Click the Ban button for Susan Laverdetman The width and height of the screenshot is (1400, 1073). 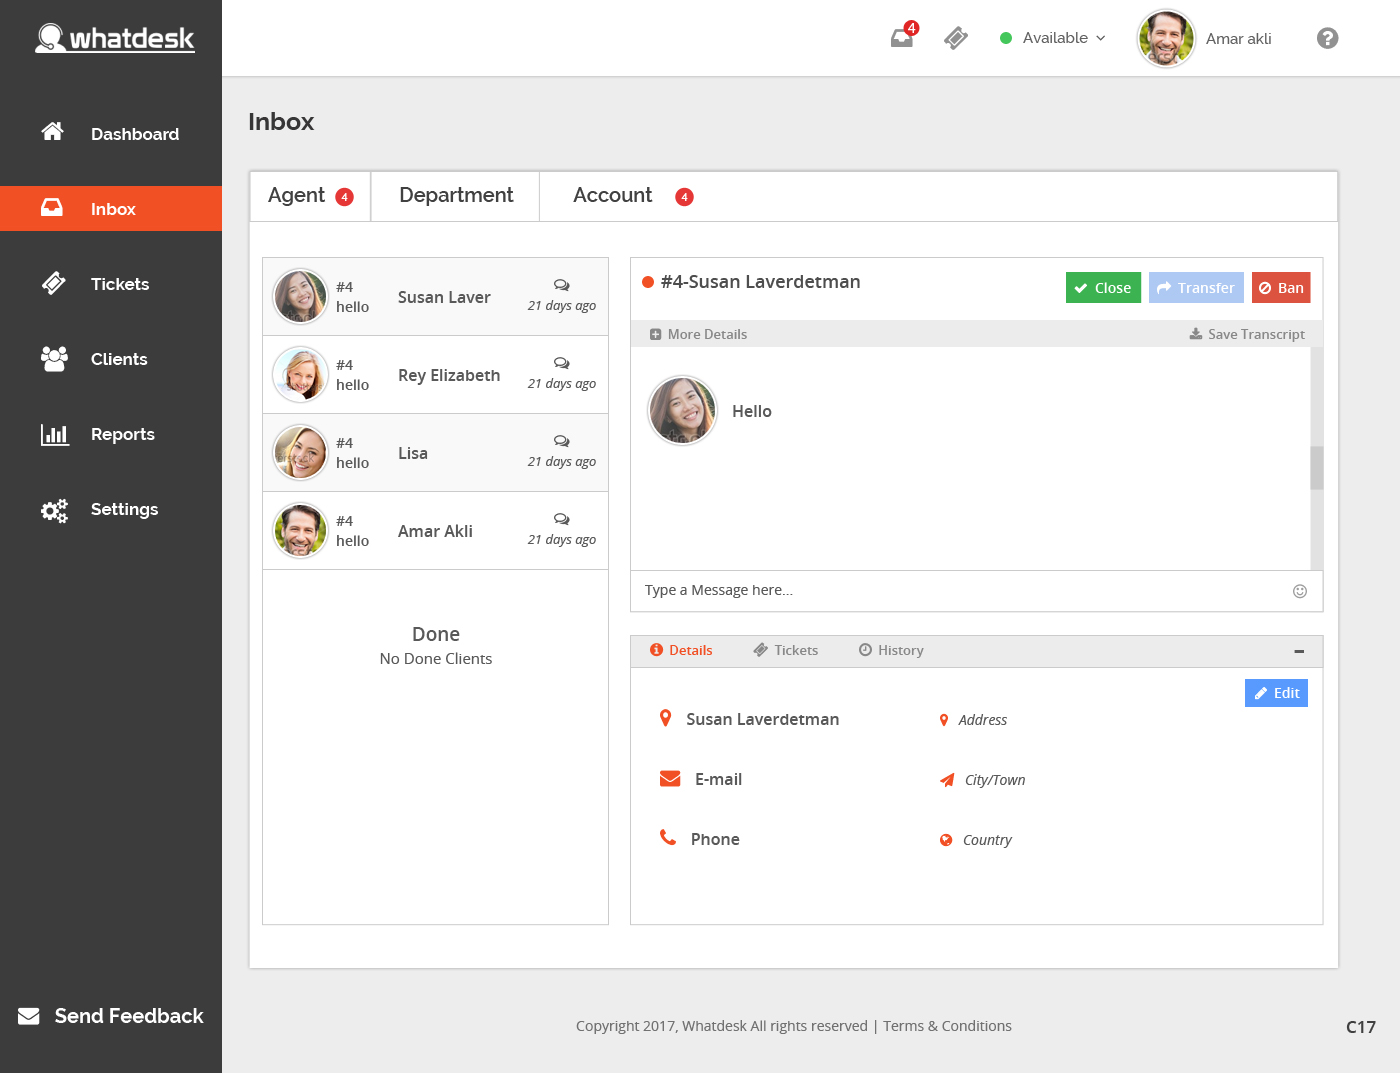[x=1281, y=287]
